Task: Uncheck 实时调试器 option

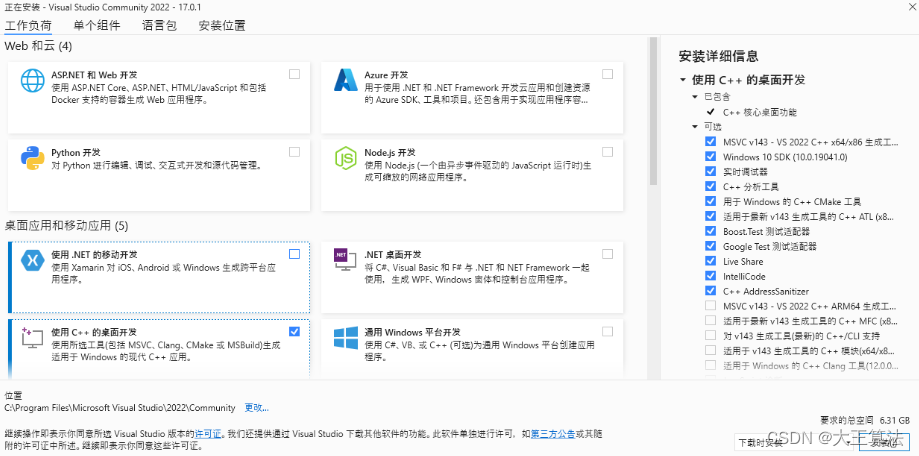Action: (x=710, y=172)
